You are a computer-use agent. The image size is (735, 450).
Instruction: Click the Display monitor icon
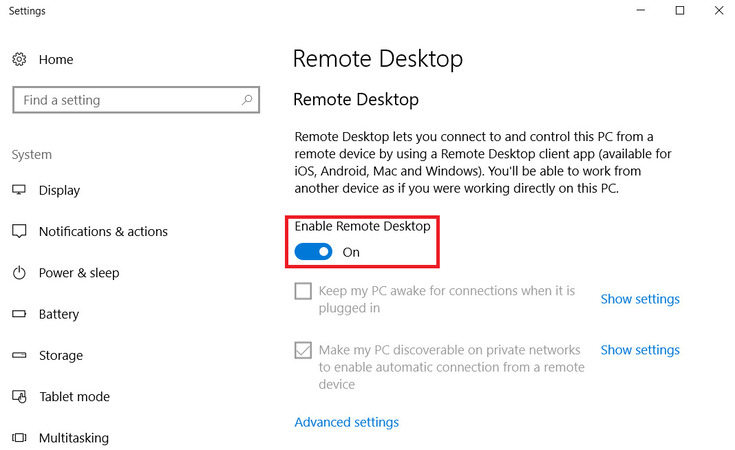click(x=19, y=190)
